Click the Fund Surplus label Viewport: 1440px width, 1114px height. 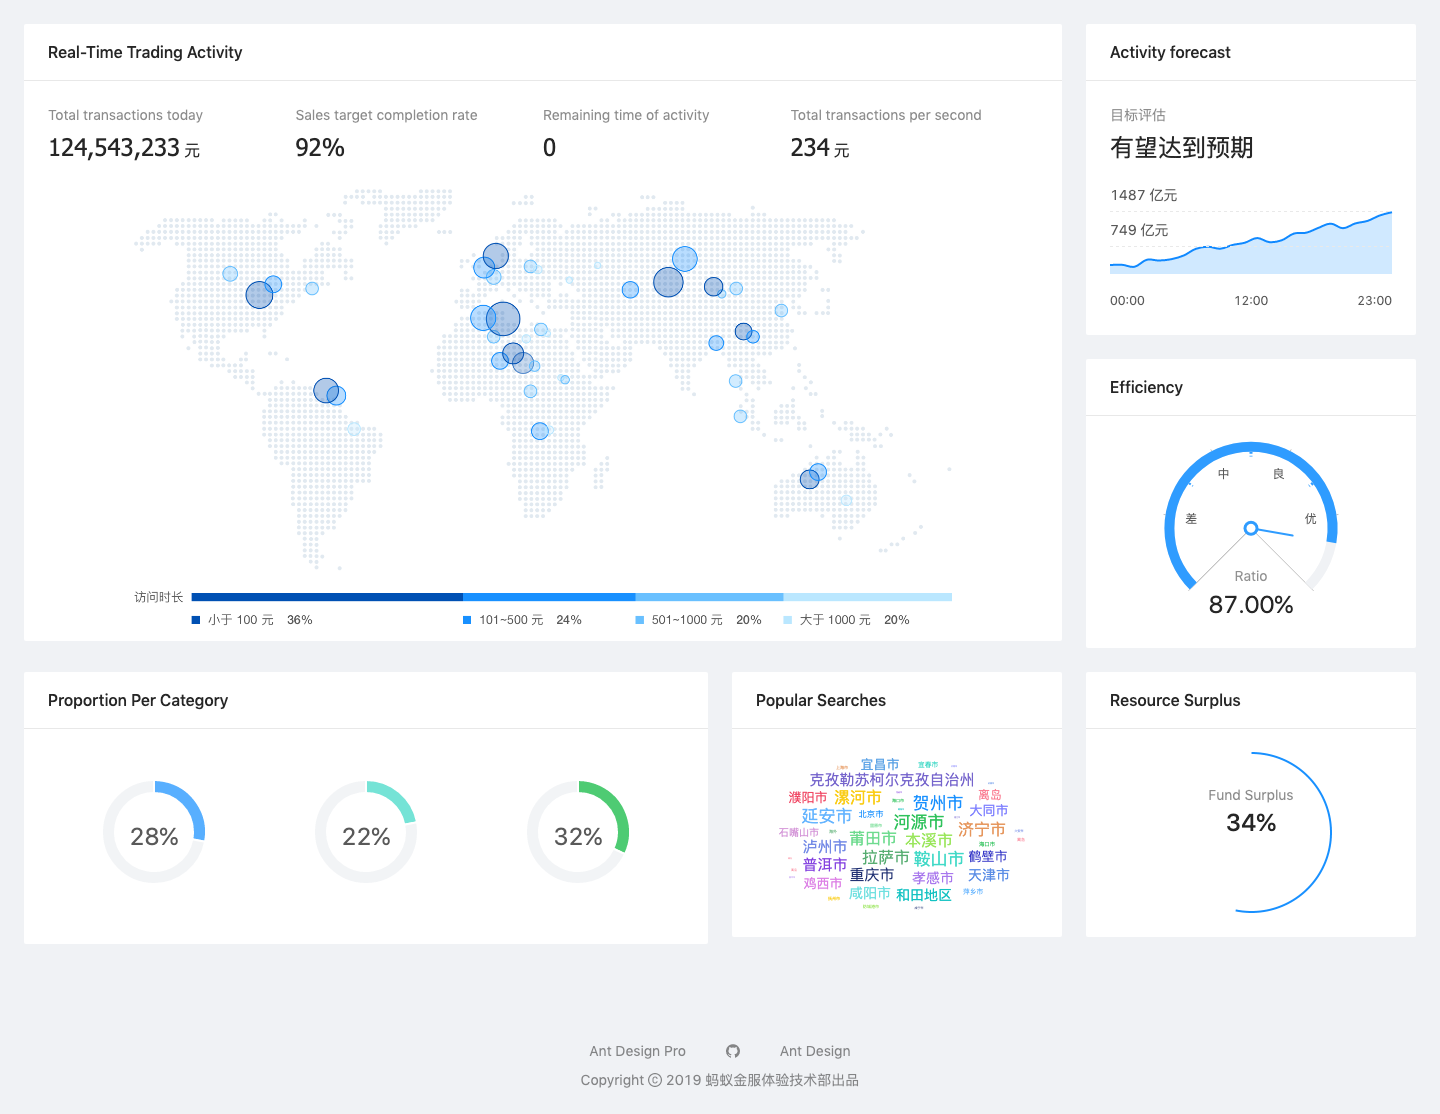[x=1250, y=795]
